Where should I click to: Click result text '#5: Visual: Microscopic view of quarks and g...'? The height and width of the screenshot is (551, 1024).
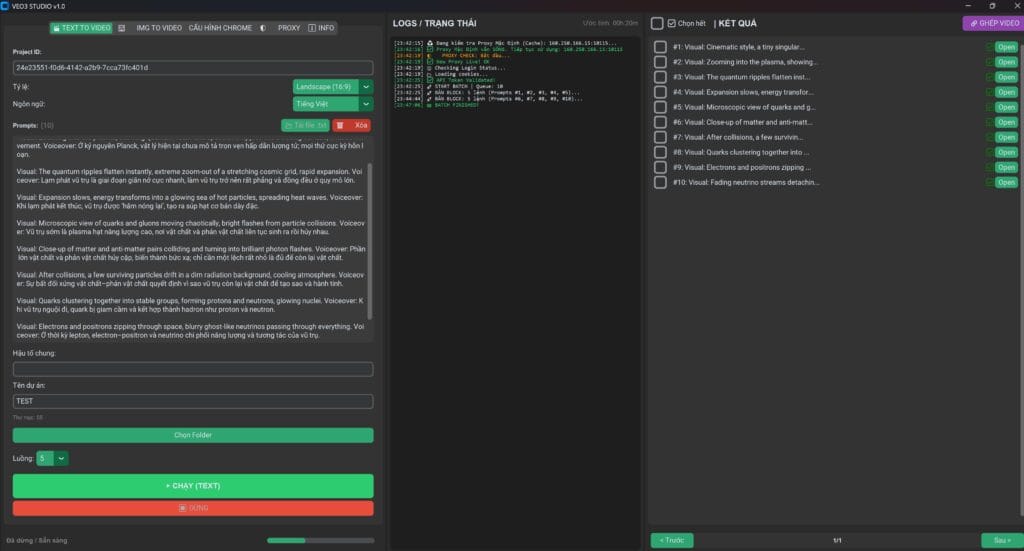point(744,107)
